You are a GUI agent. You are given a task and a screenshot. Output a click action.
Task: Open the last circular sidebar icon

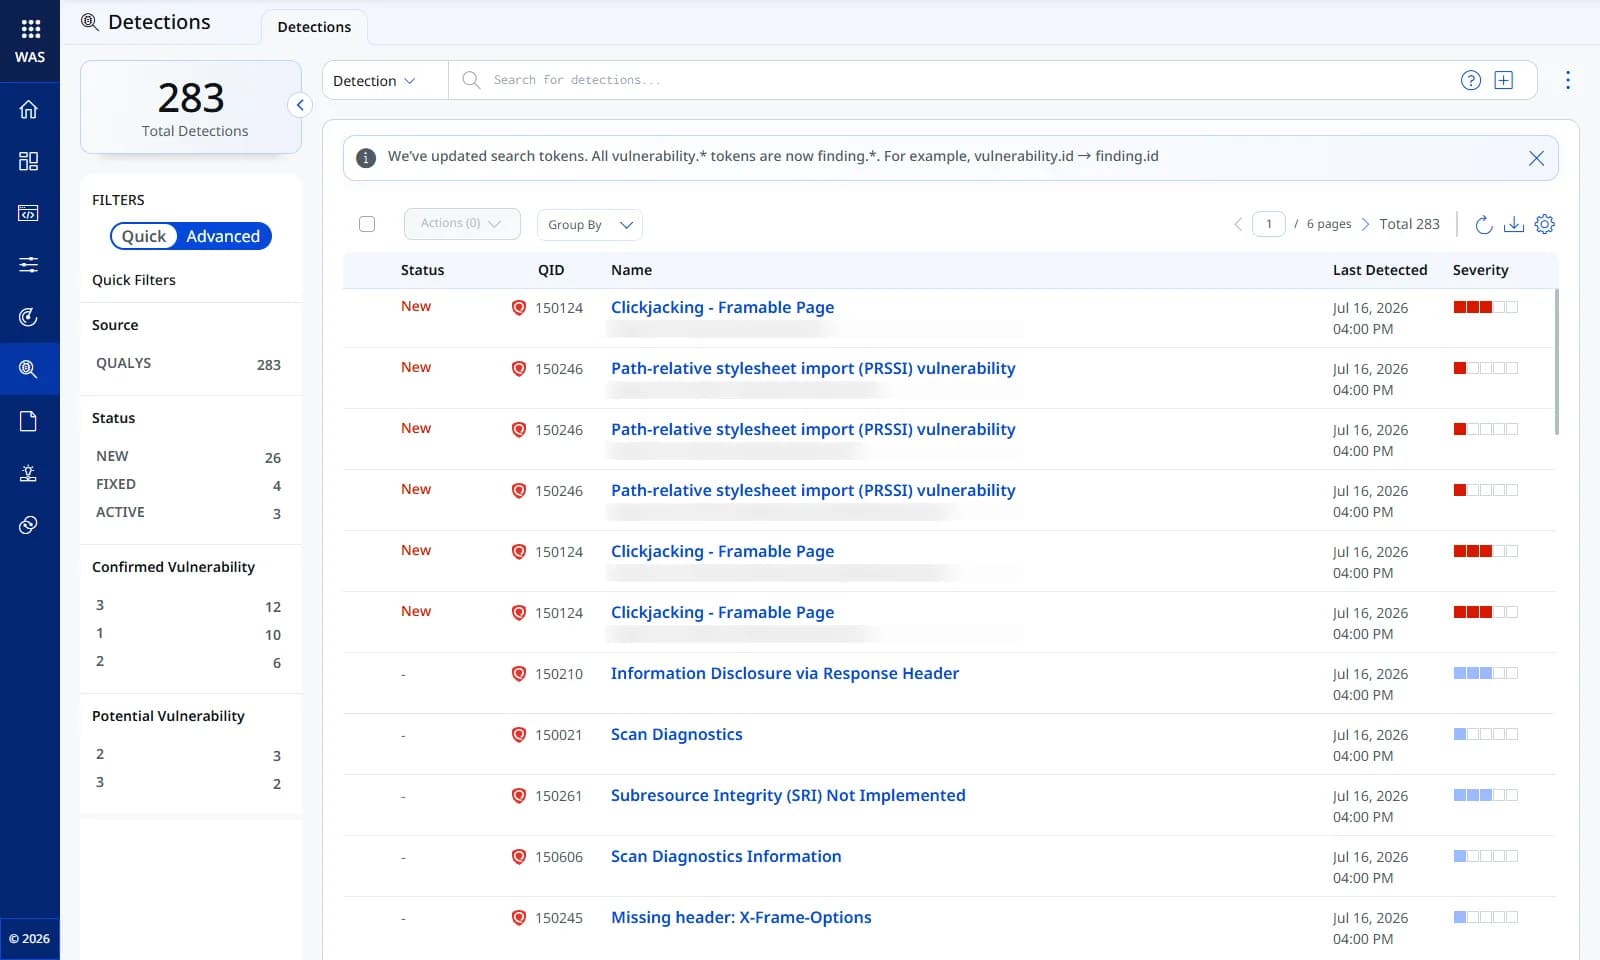[x=29, y=525]
